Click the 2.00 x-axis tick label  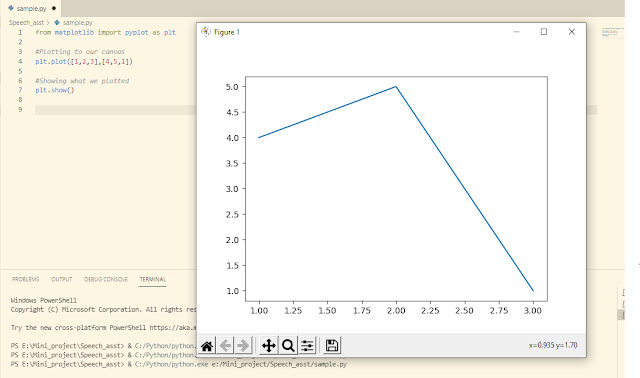tap(396, 311)
